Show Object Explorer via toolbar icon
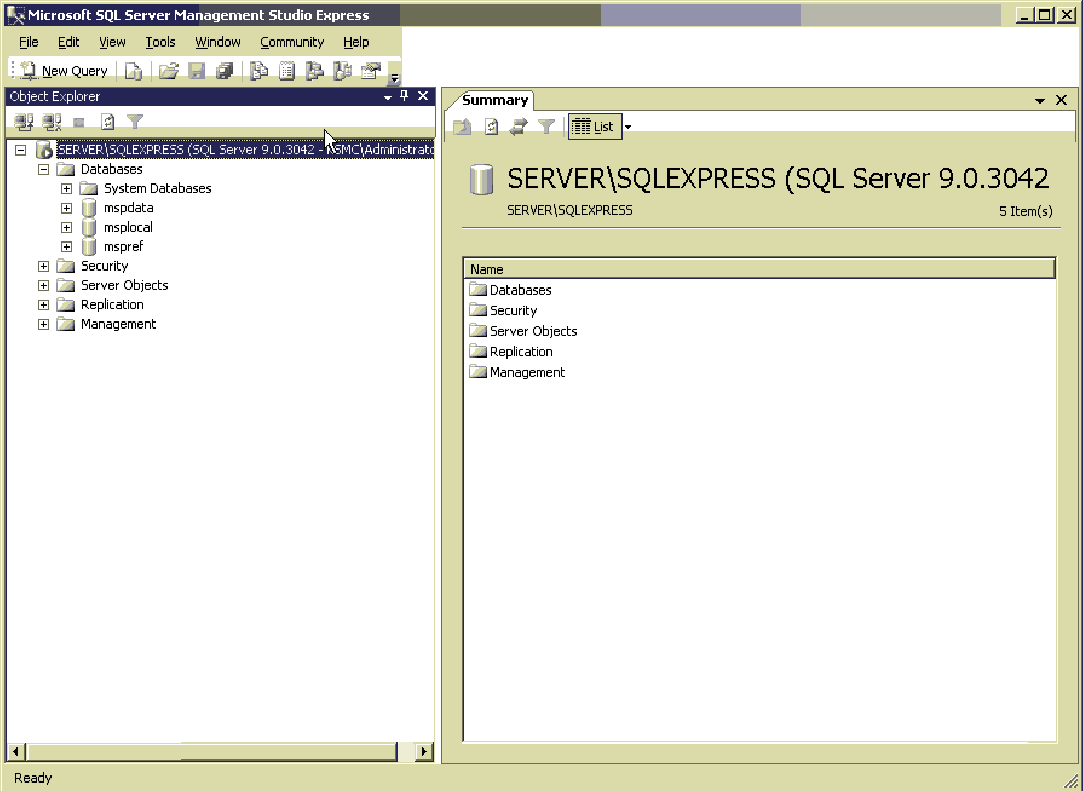 tap(315, 70)
